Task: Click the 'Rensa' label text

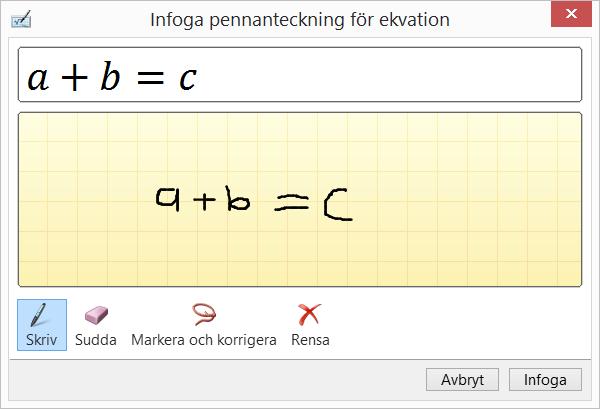Action: [310, 340]
